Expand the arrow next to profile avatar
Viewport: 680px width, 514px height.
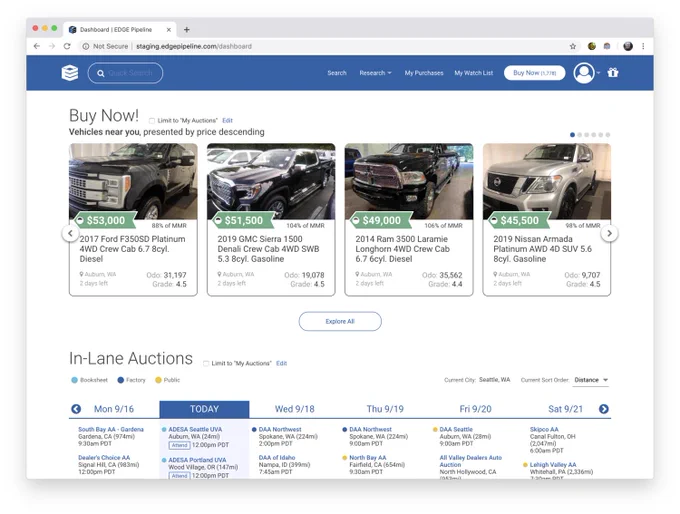coord(598,73)
